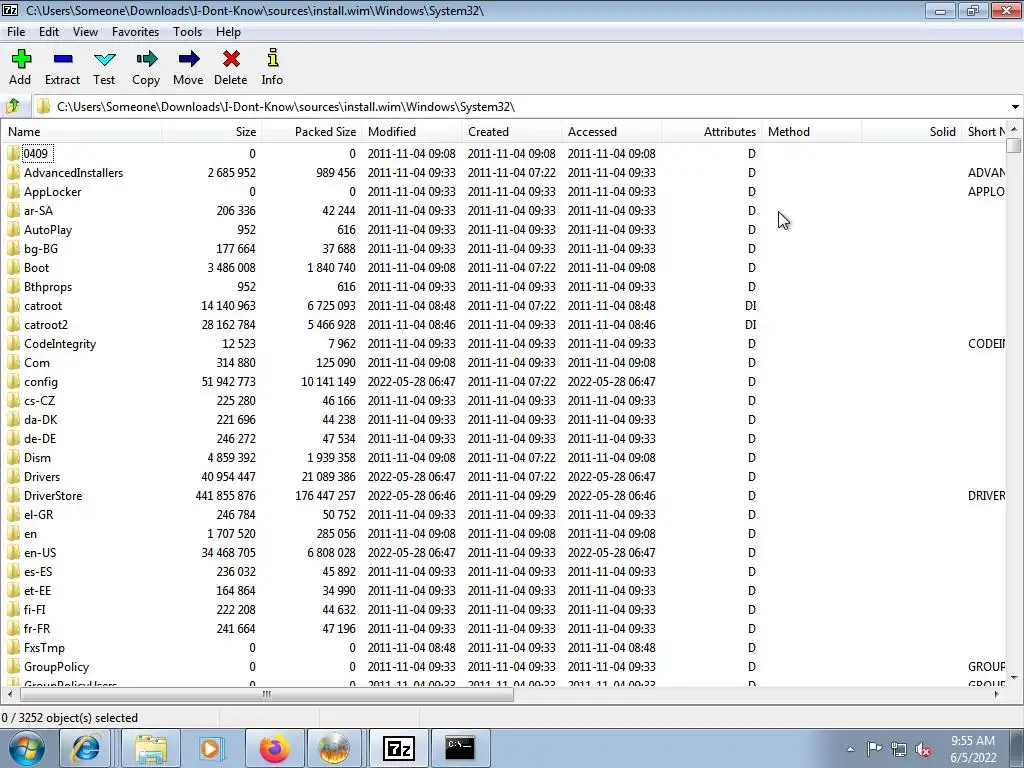Select the GroupPolicy folder icon

click(13, 666)
